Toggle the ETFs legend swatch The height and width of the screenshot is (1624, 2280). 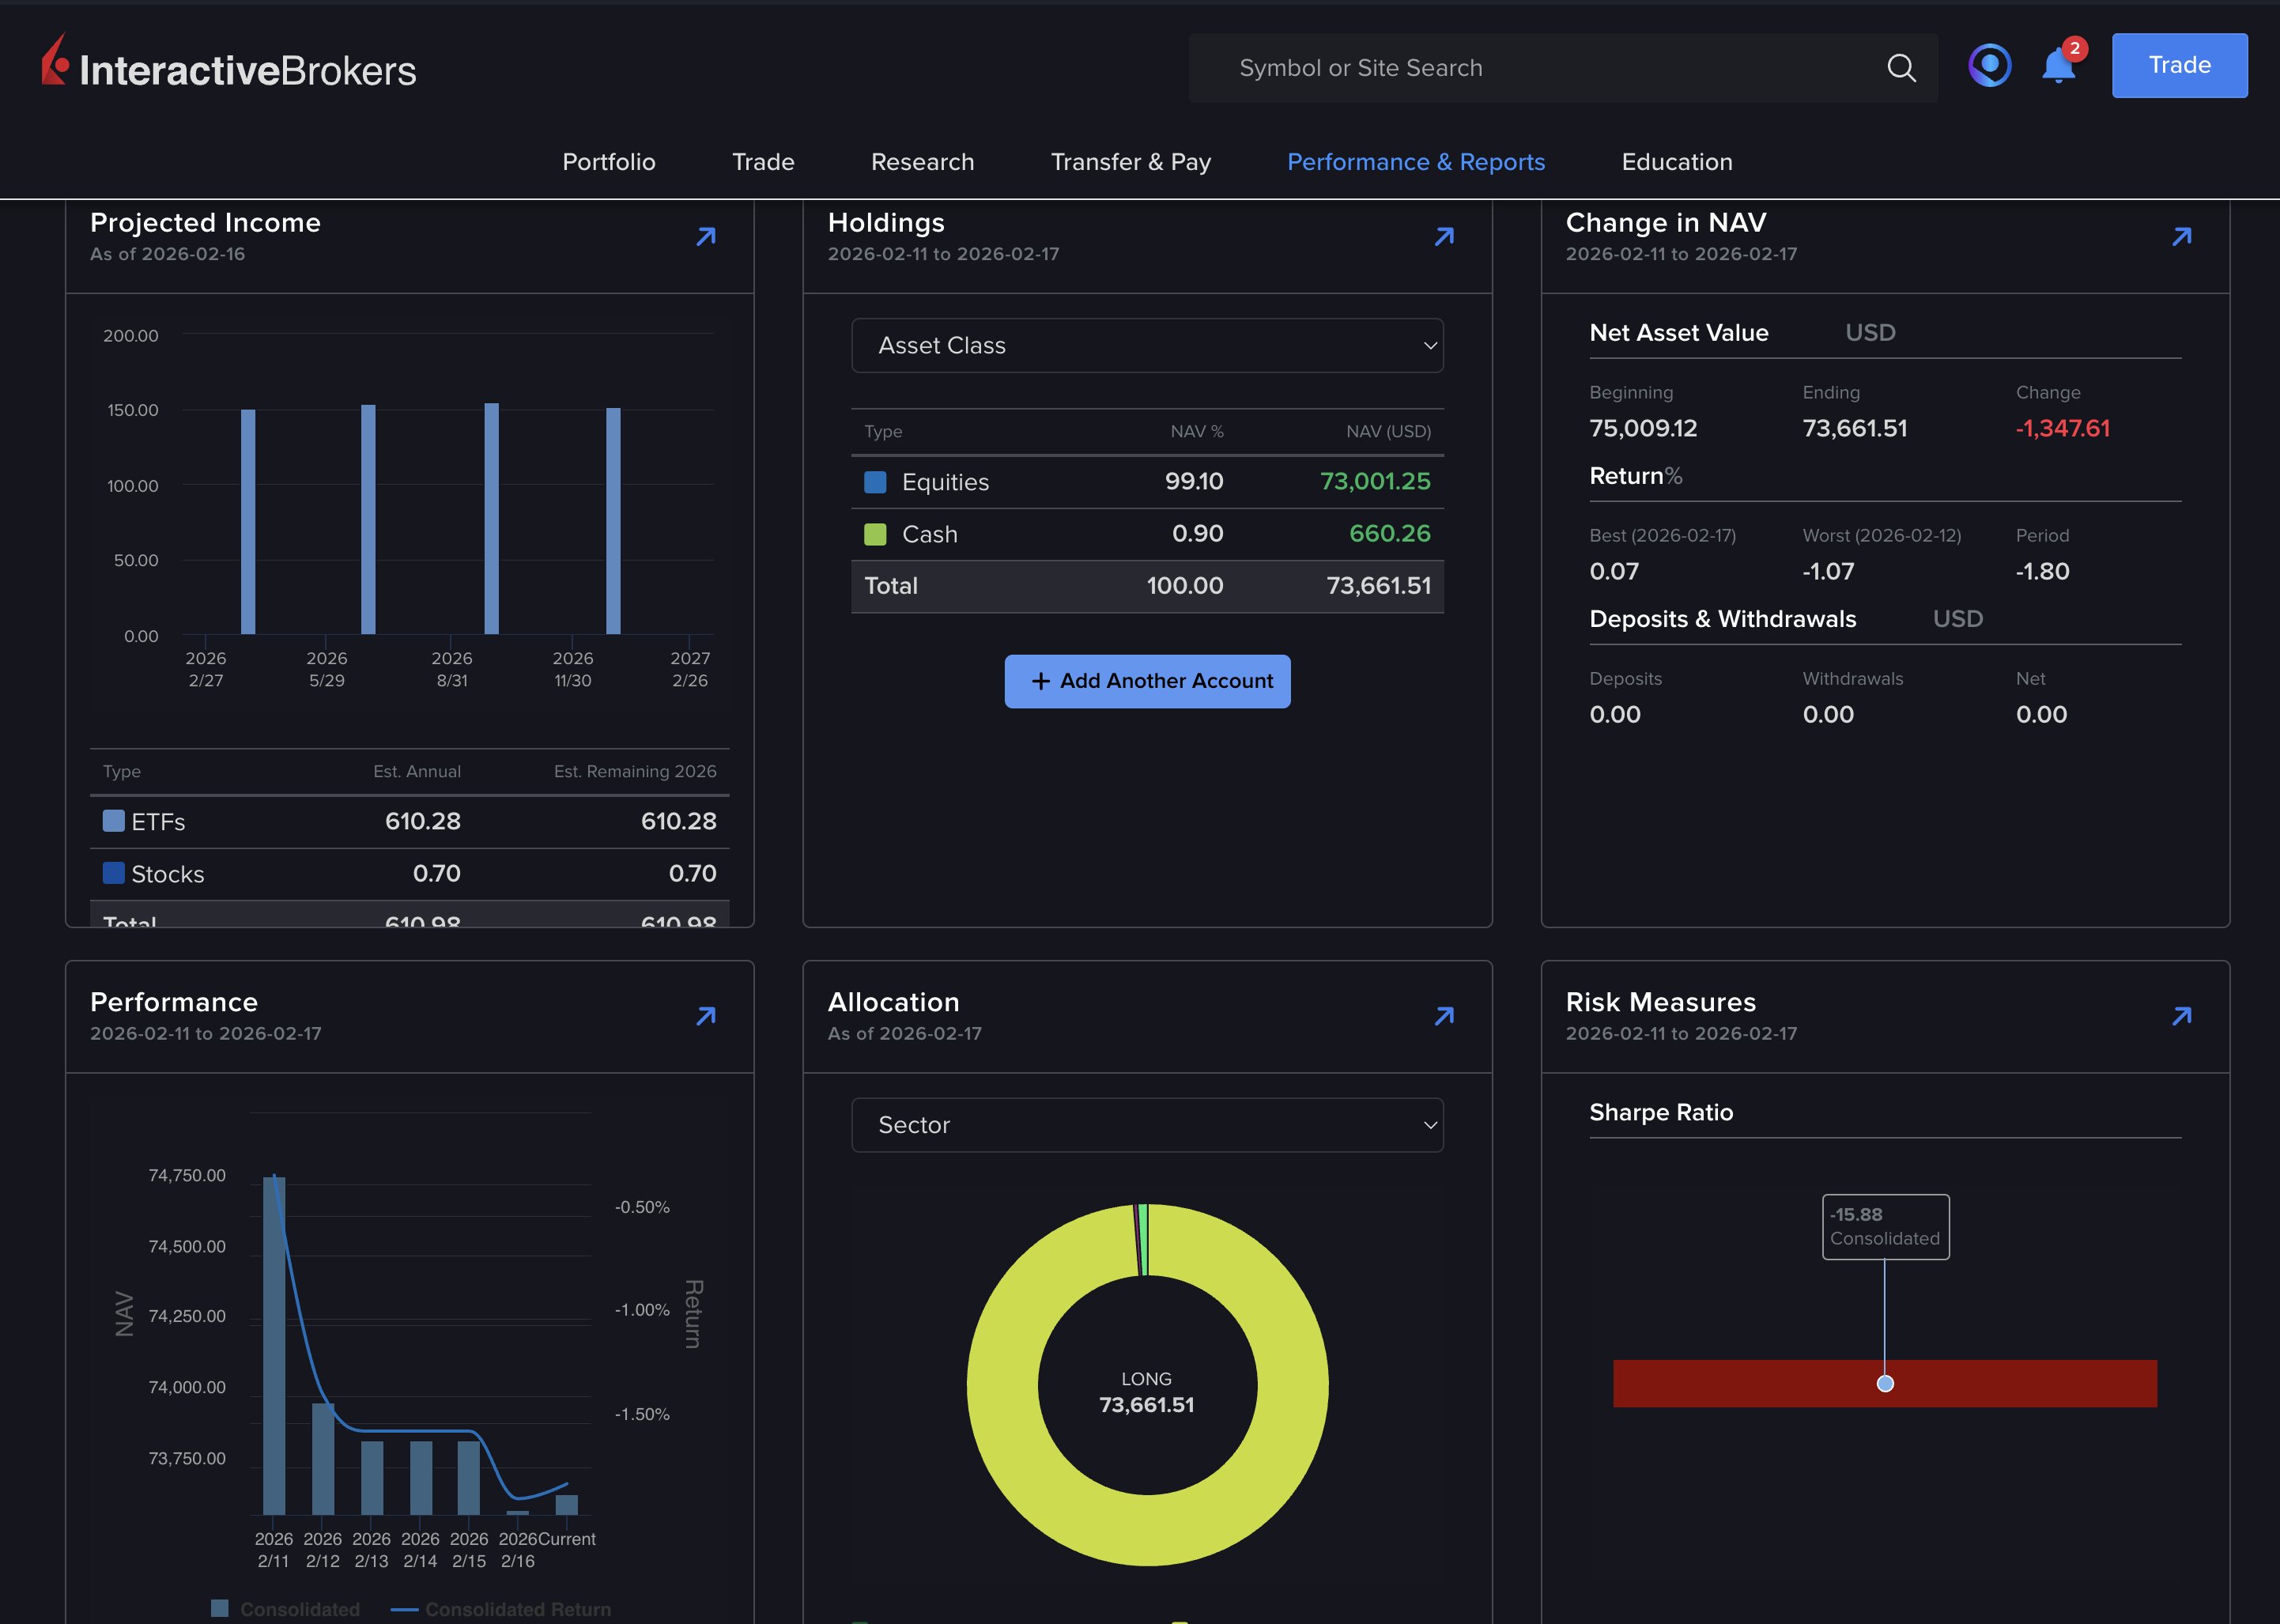(x=113, y=821)
